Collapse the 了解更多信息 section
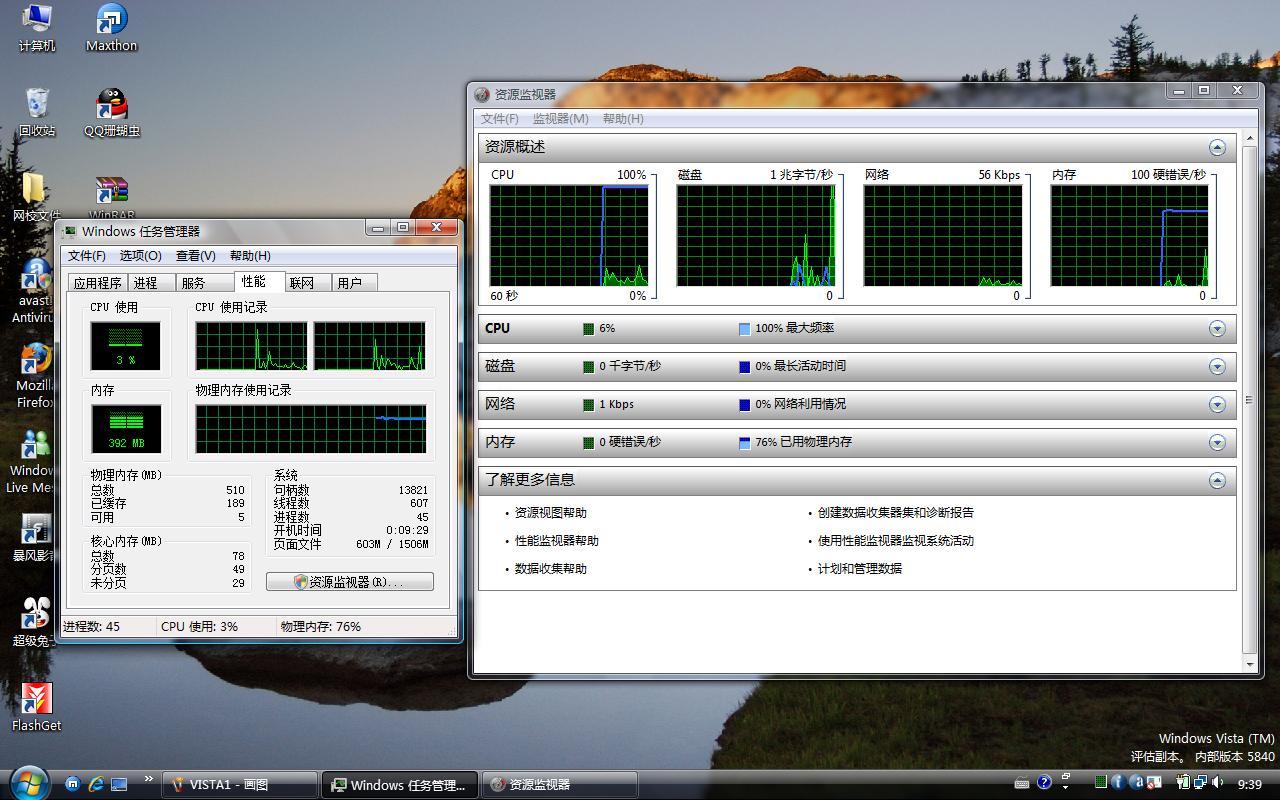 [x=1217, y=481]
